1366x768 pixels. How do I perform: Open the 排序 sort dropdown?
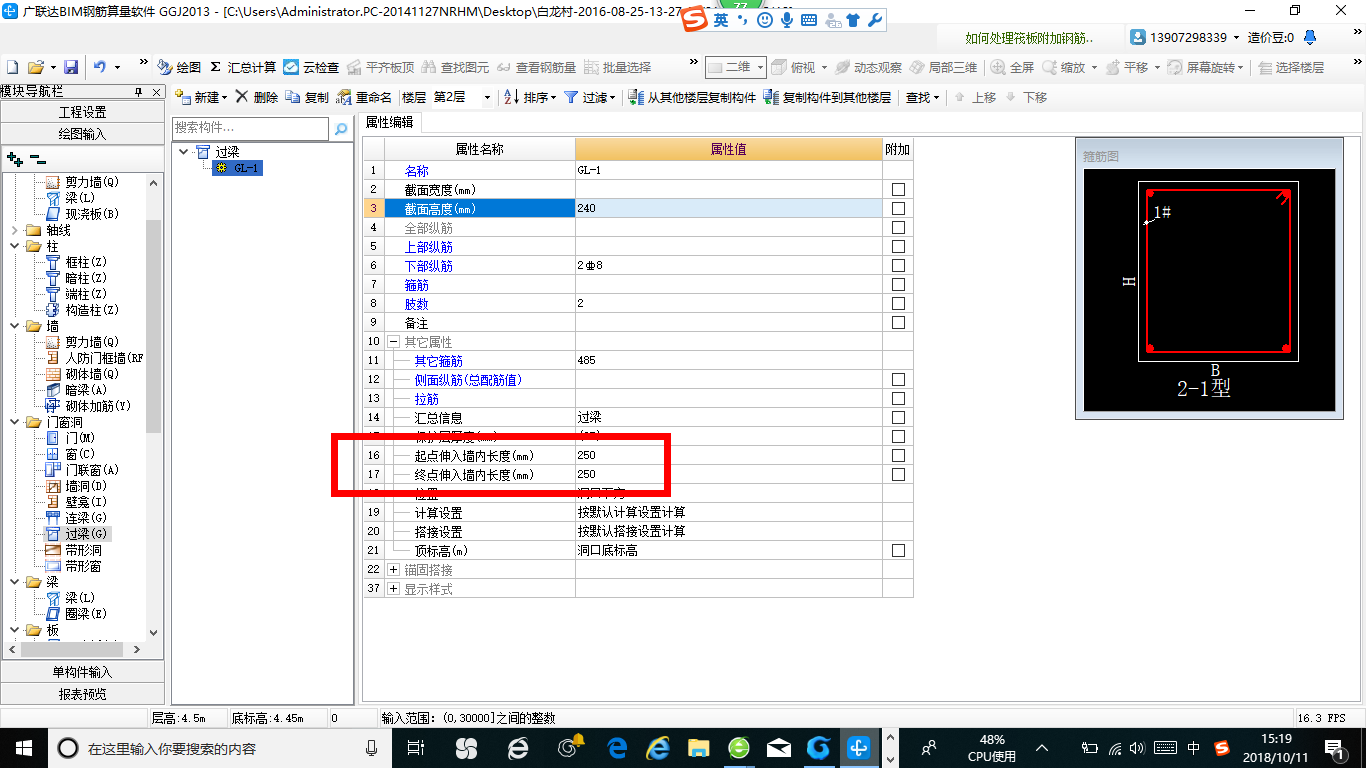tap(530, 97)
